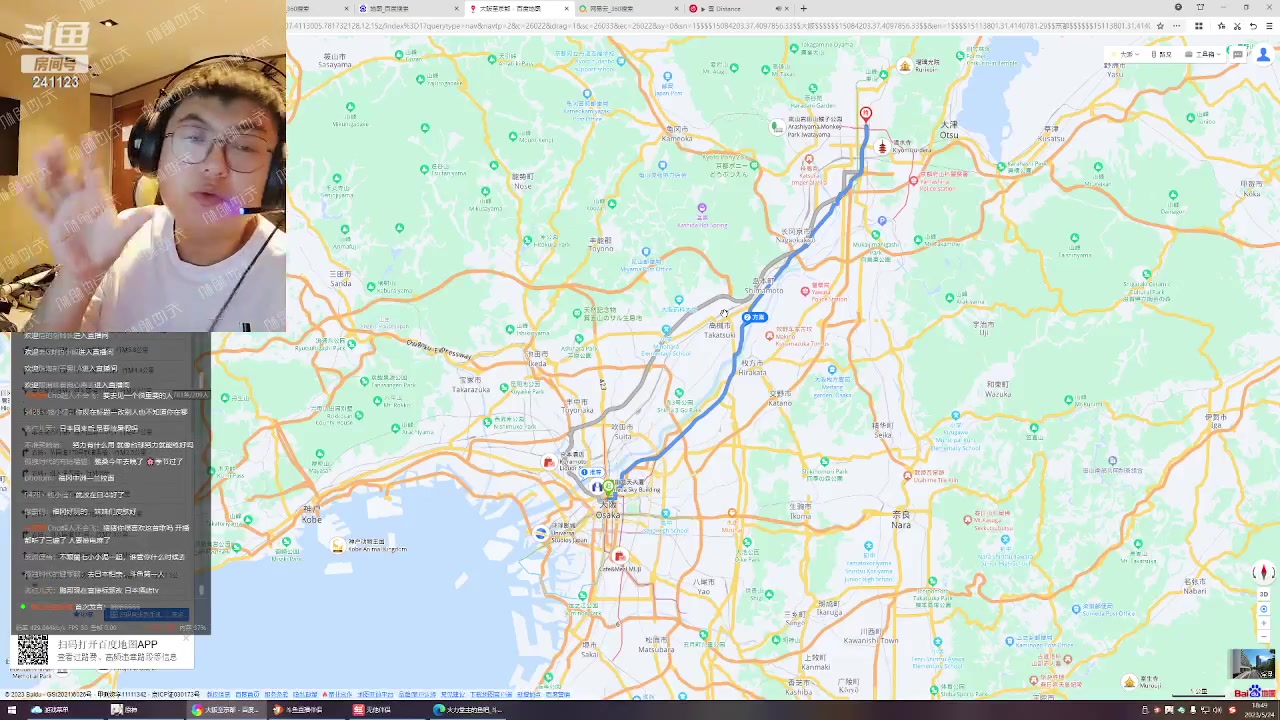Image resolution: width=1280 pixels, height=720 pixels.
Task: Click the Baidu Maps app QR code
Action: (33, 651)
